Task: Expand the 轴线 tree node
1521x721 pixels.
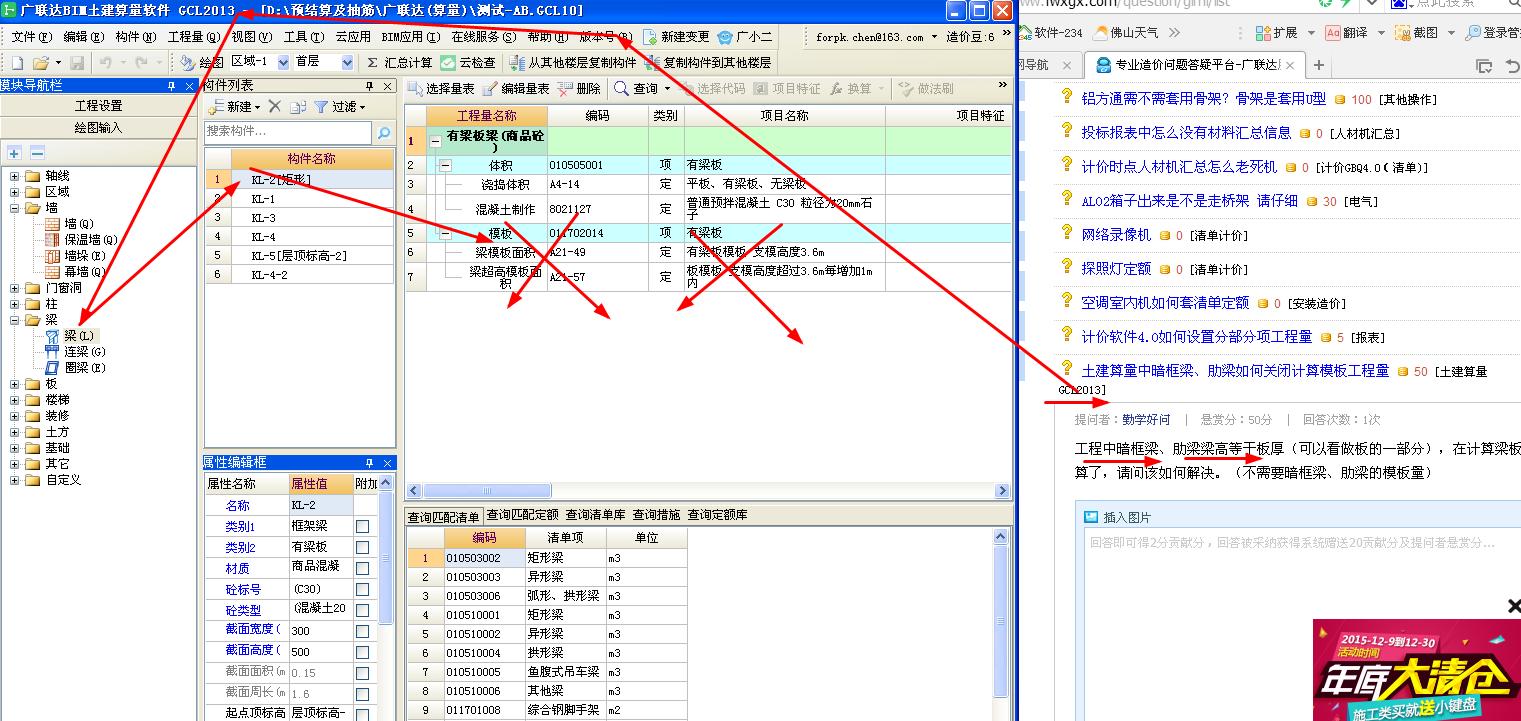Action: [x=16, y=176]
